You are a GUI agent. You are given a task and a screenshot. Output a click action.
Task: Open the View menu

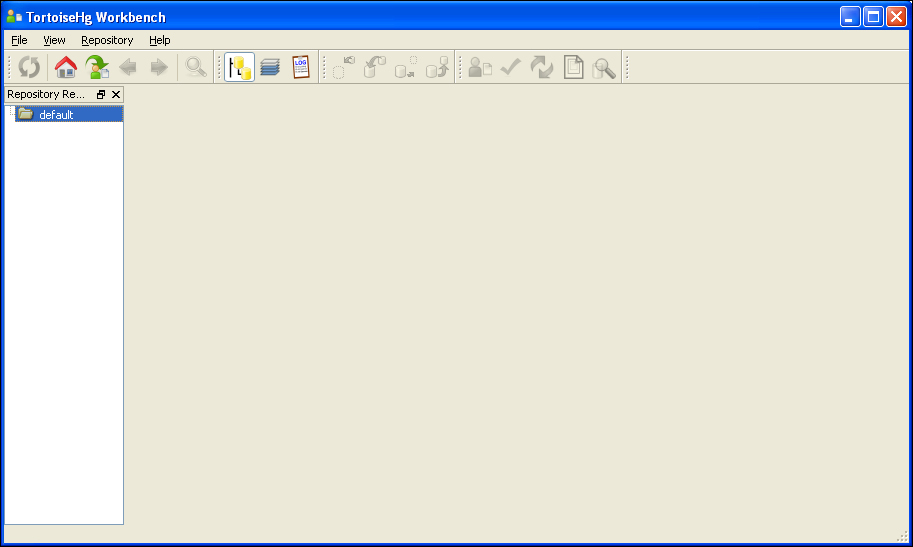click(54, 40)
